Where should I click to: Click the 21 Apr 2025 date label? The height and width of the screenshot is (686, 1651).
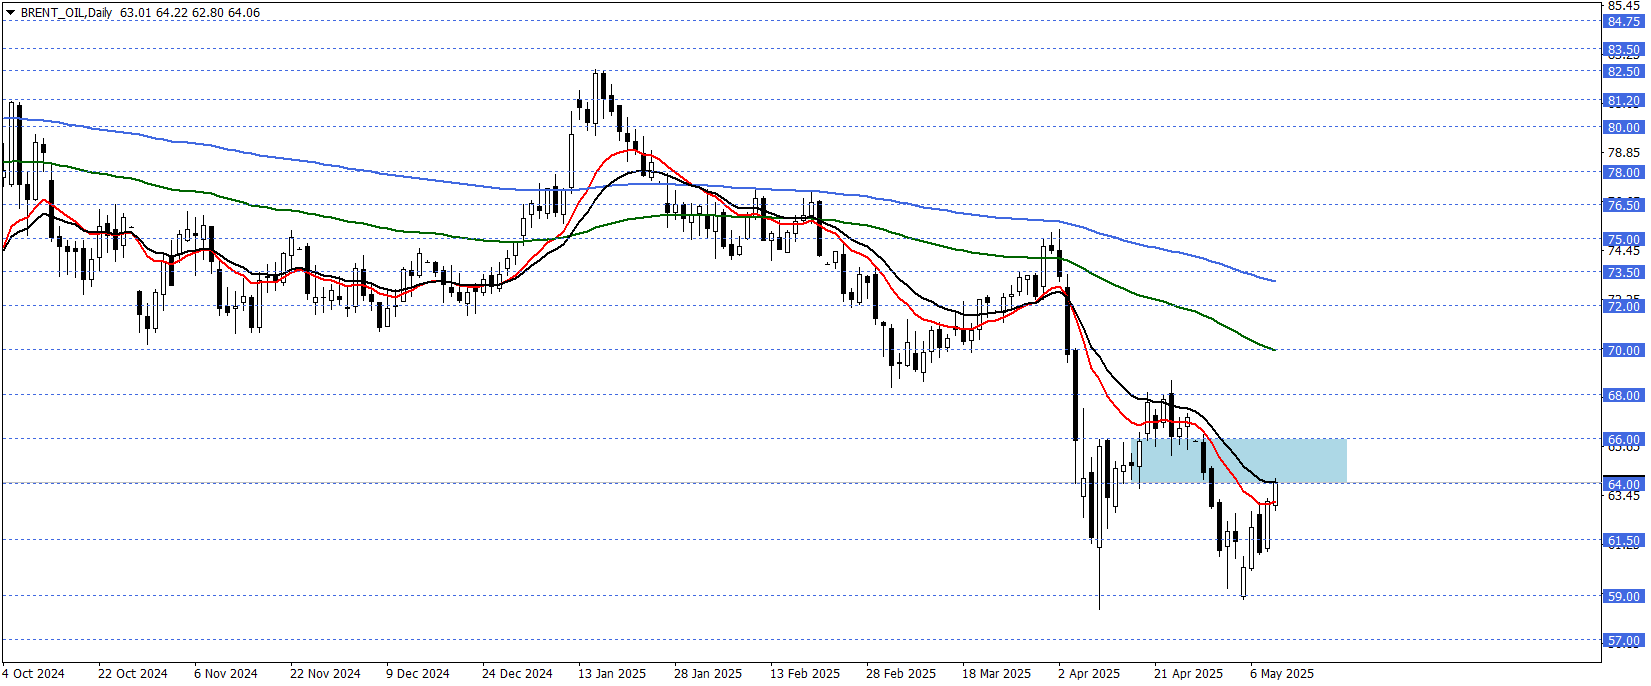(1188, 674)
